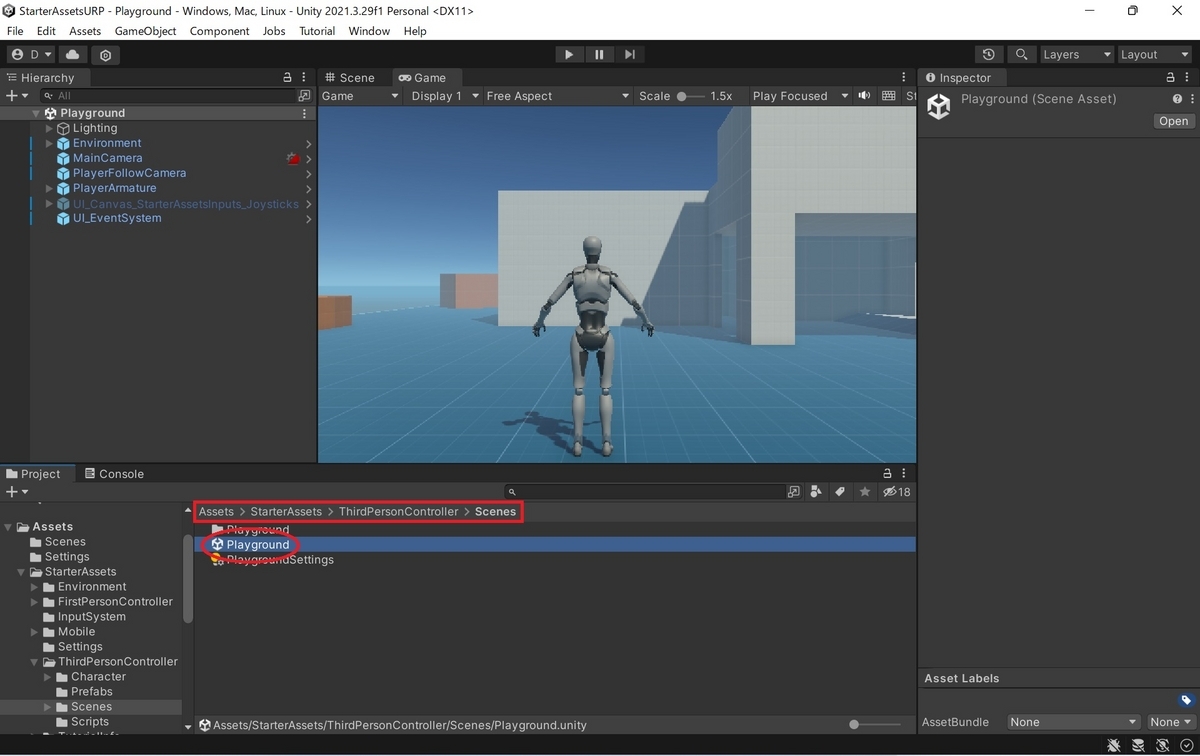
Task: Open the Undo History icon top right
Action: pyautogui.click(x=989, y=54)
